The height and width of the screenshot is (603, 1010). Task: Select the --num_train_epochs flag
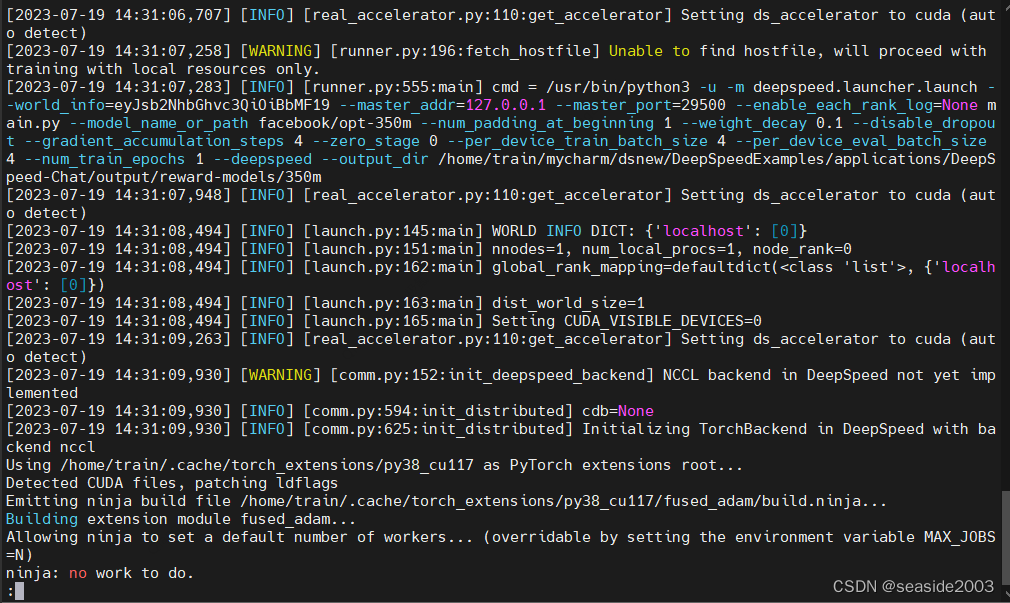click(x=105, y=159)
